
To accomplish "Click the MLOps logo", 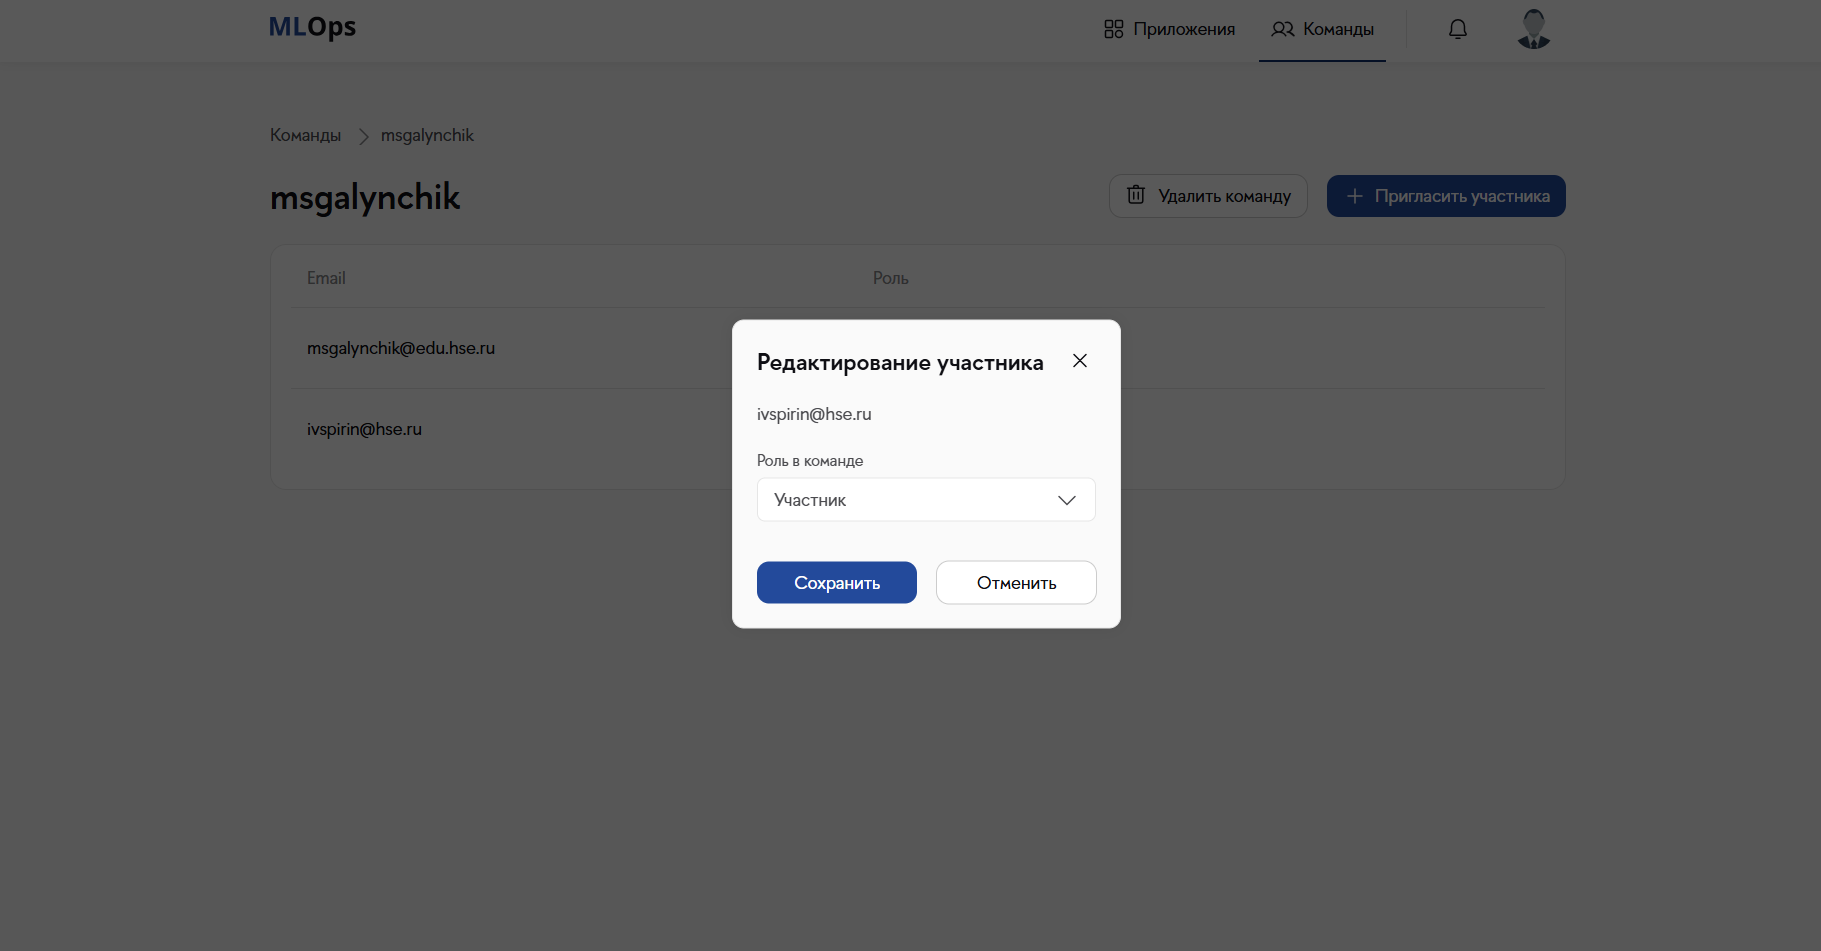I will click(312, 27).
